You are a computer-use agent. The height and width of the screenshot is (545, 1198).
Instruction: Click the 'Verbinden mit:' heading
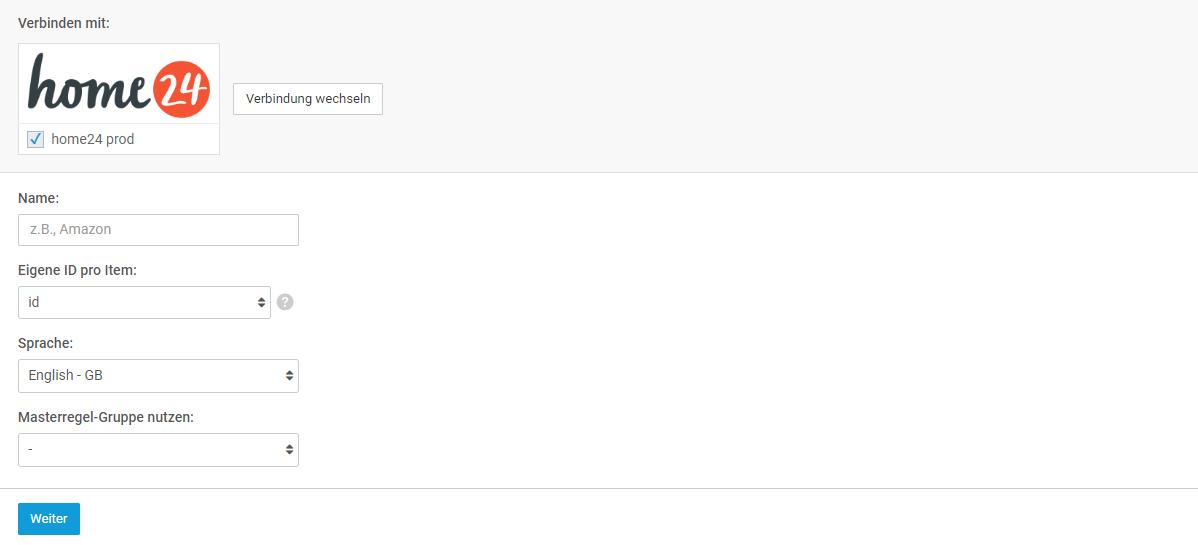tap(64, 24)
